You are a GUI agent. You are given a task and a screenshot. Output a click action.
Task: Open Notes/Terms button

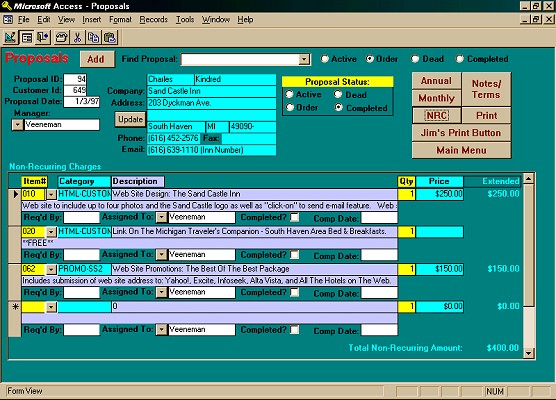(x=486, y=89)
